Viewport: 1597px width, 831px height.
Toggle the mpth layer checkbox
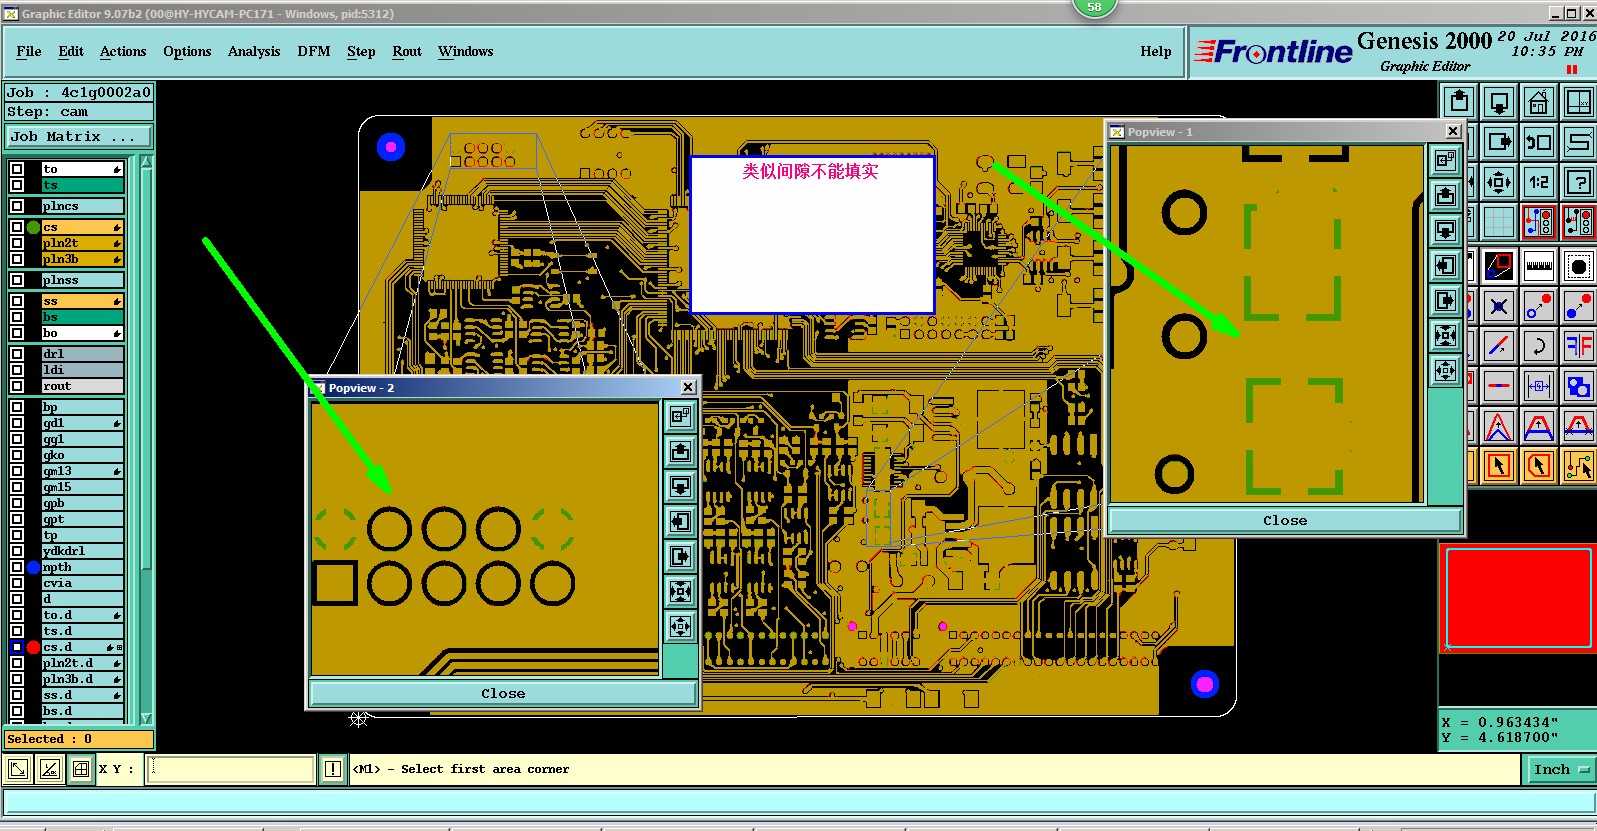tap(17, 567)
